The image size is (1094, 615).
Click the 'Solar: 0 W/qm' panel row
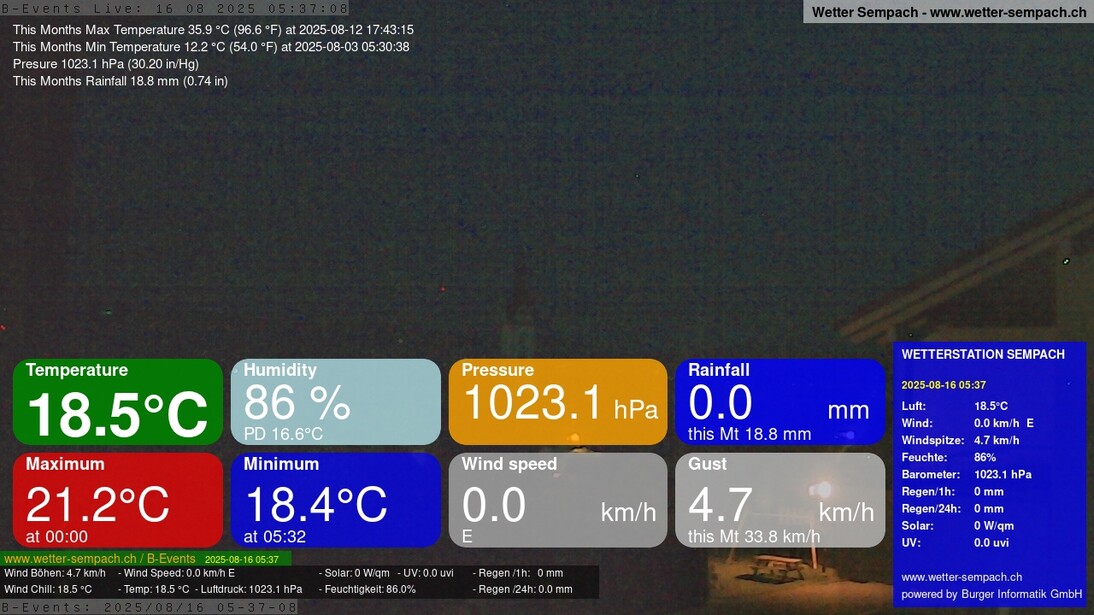pyautogui.click(x=957, y=526)
